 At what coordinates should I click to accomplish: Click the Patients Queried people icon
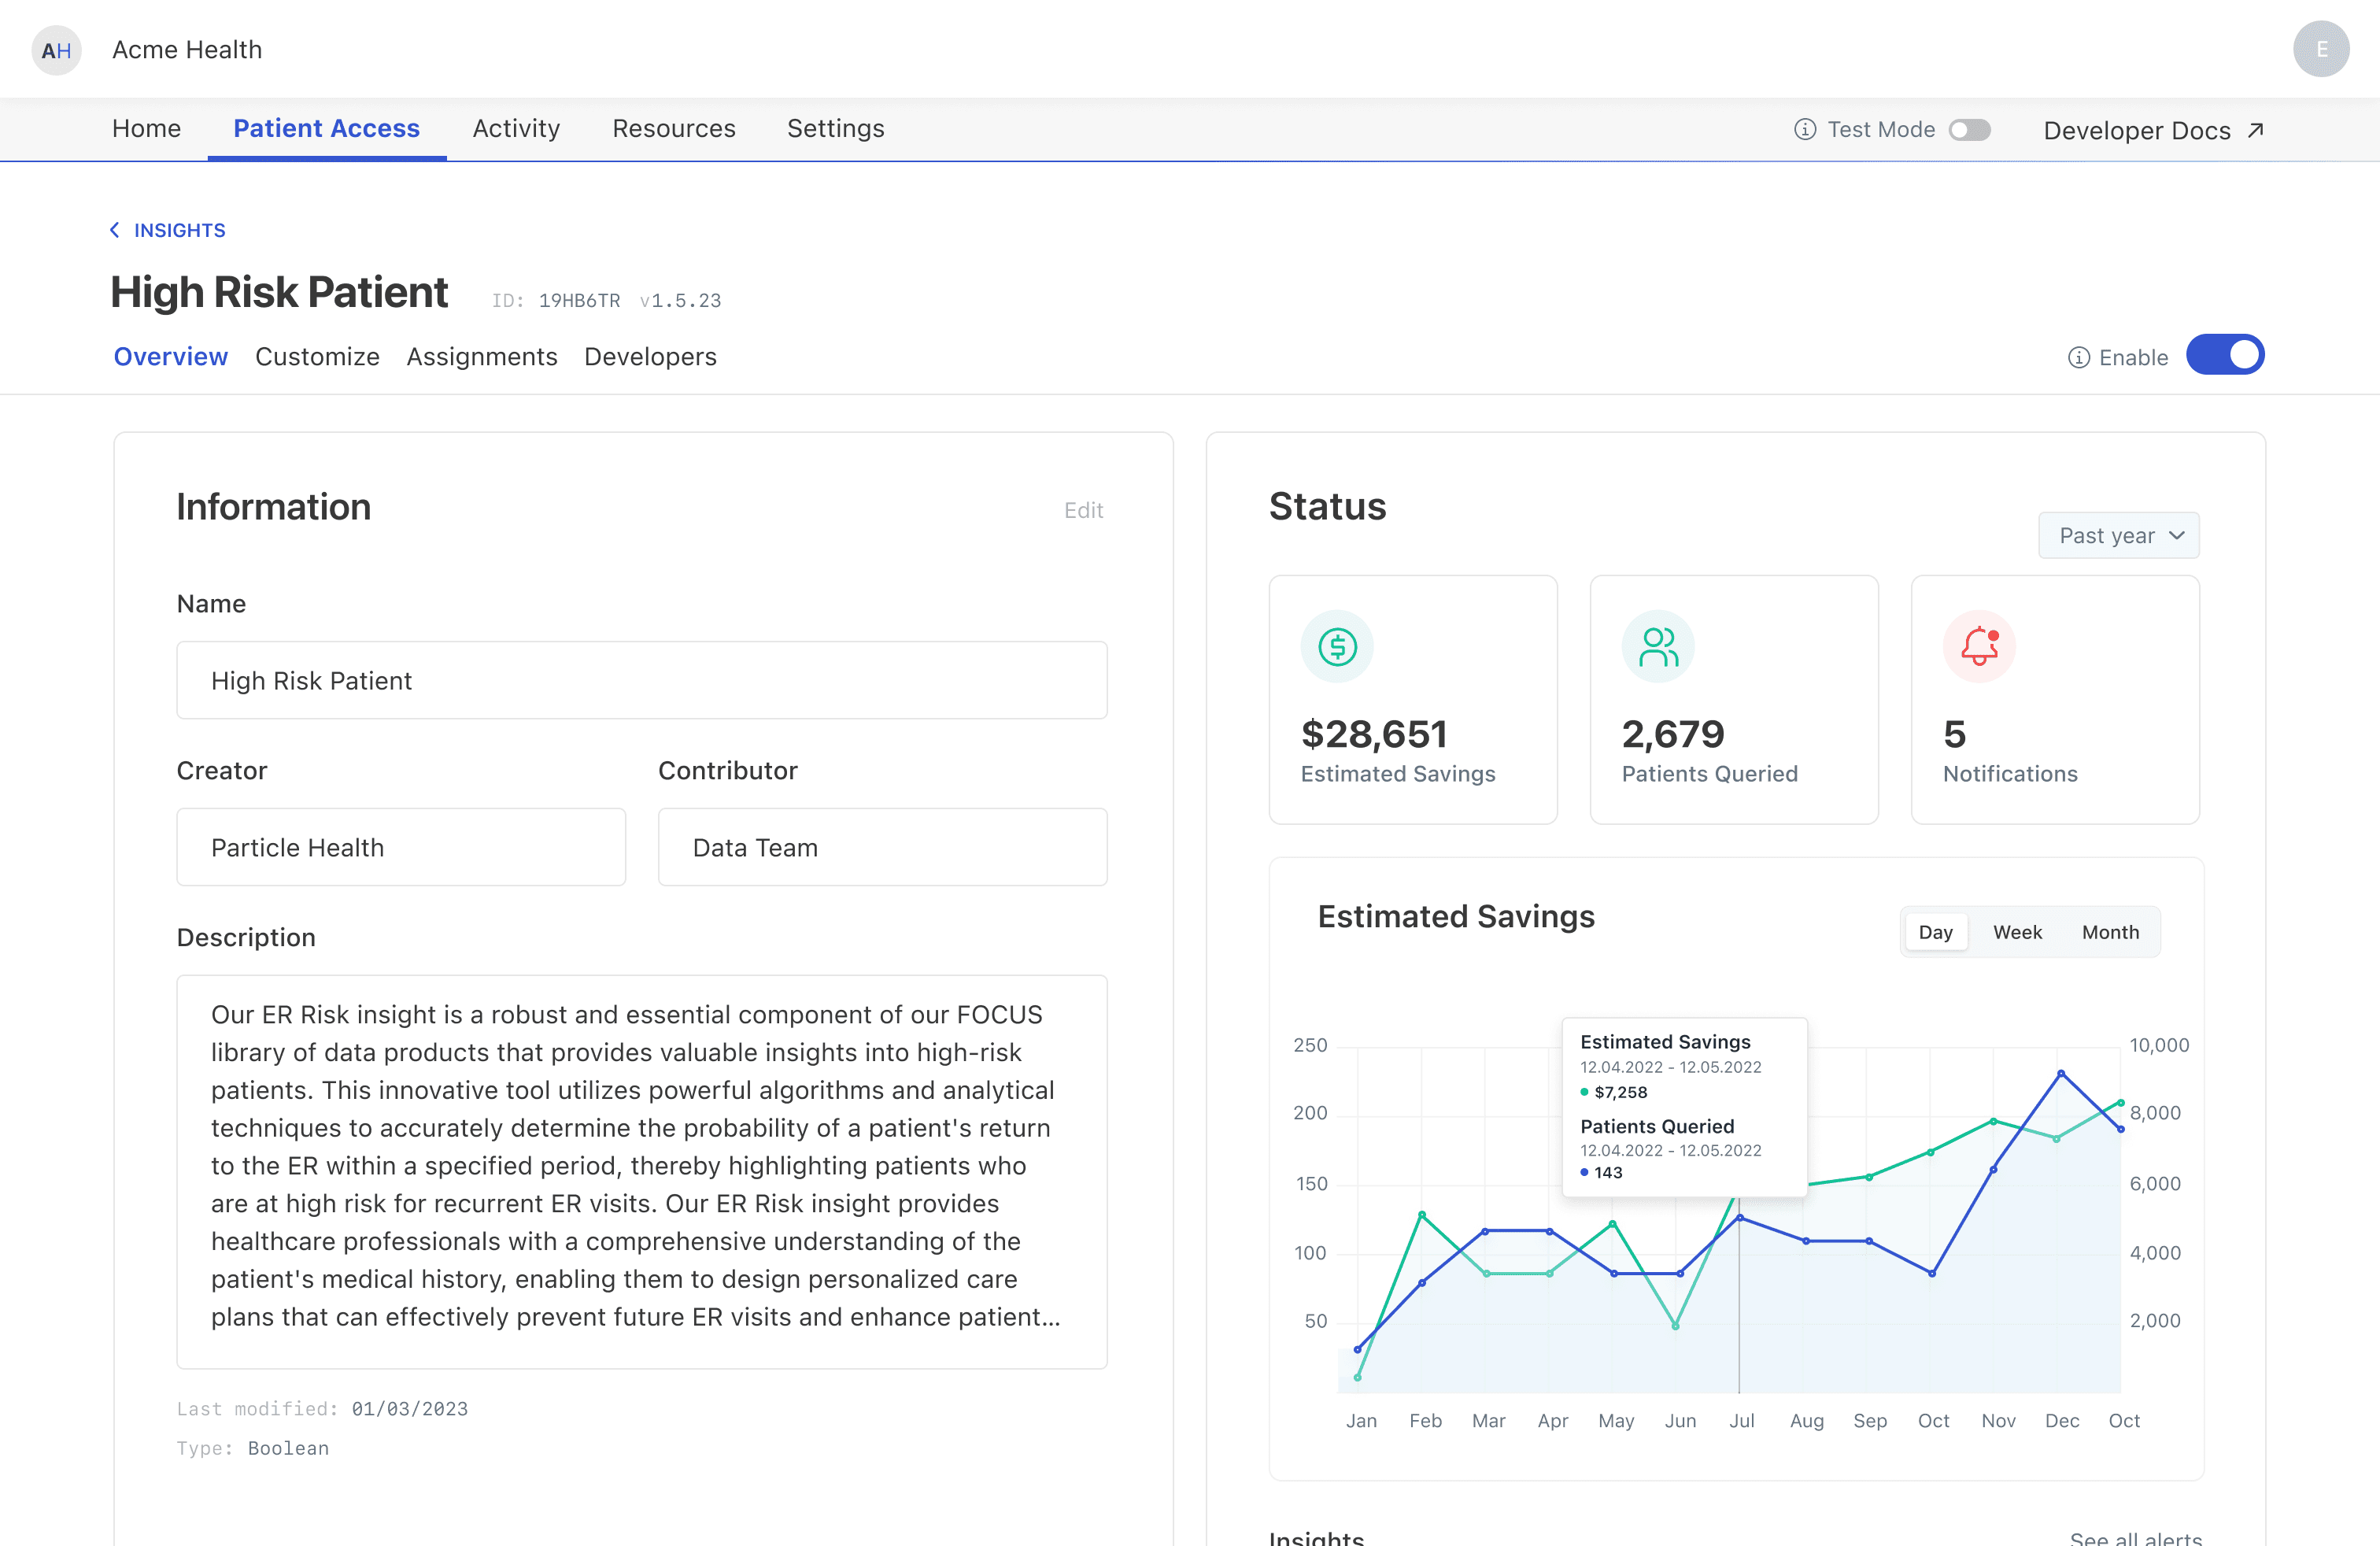point(1658,647)
